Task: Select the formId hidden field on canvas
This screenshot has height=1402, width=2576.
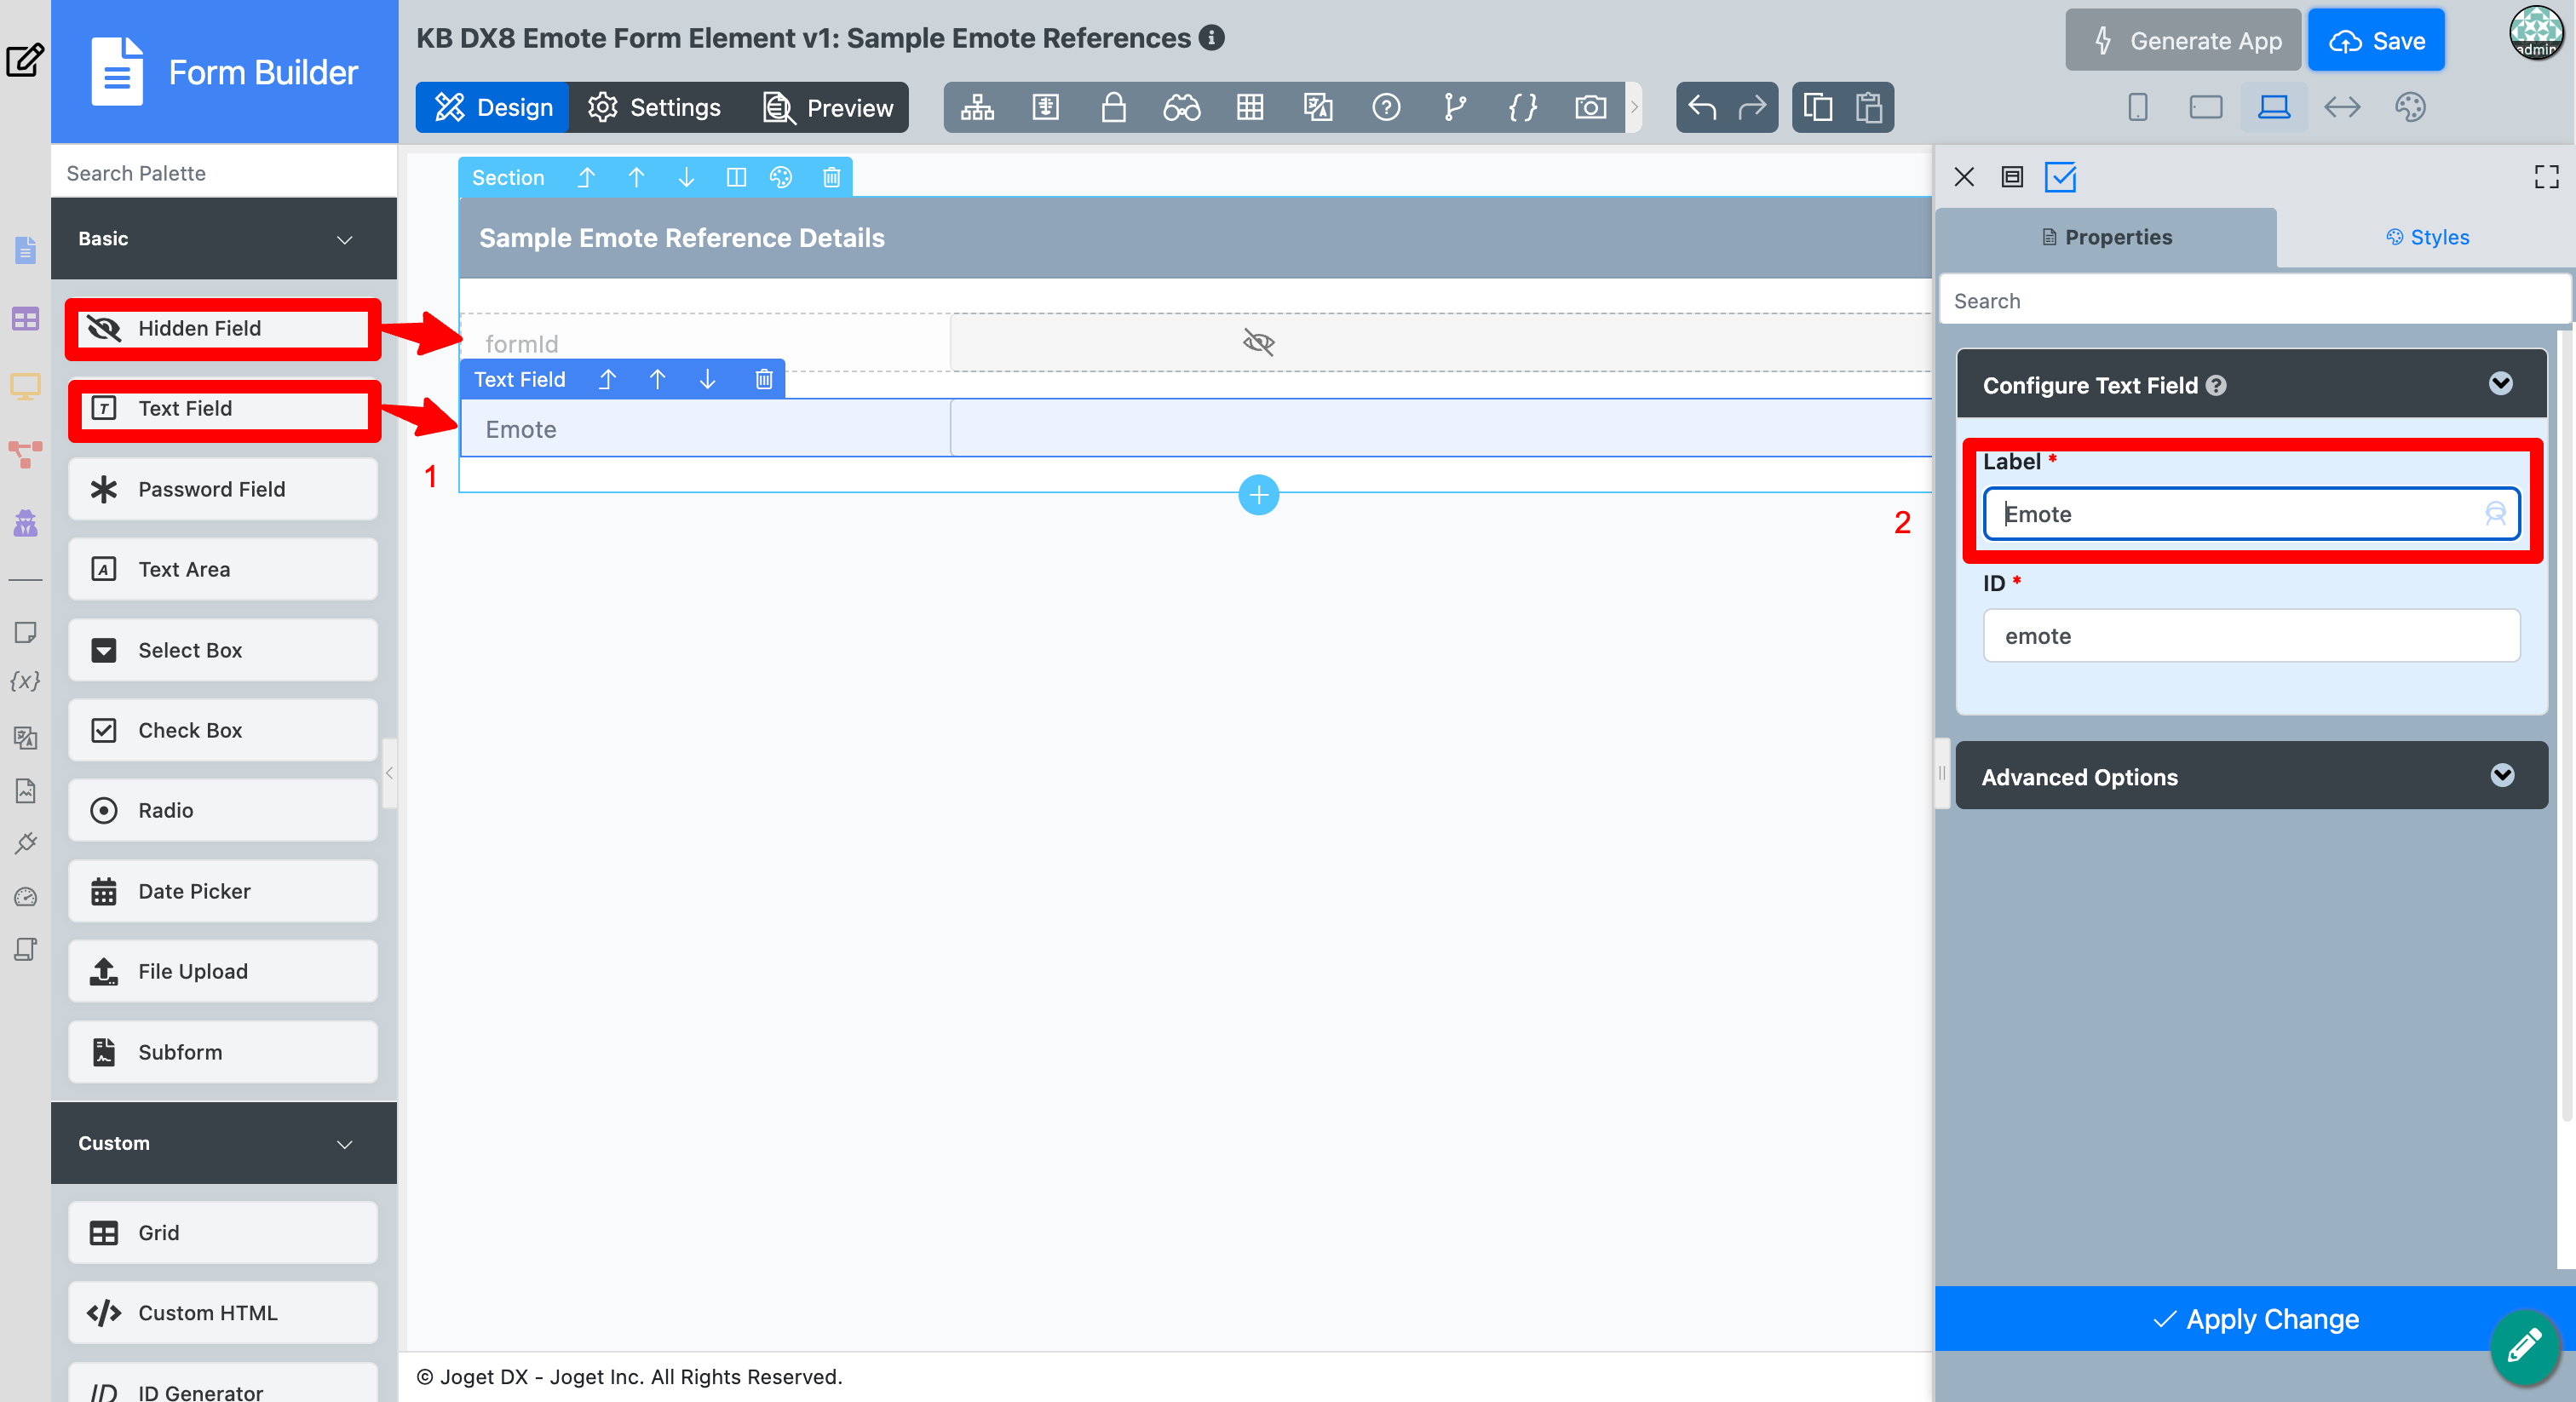Action: (x=1195, y=343)
